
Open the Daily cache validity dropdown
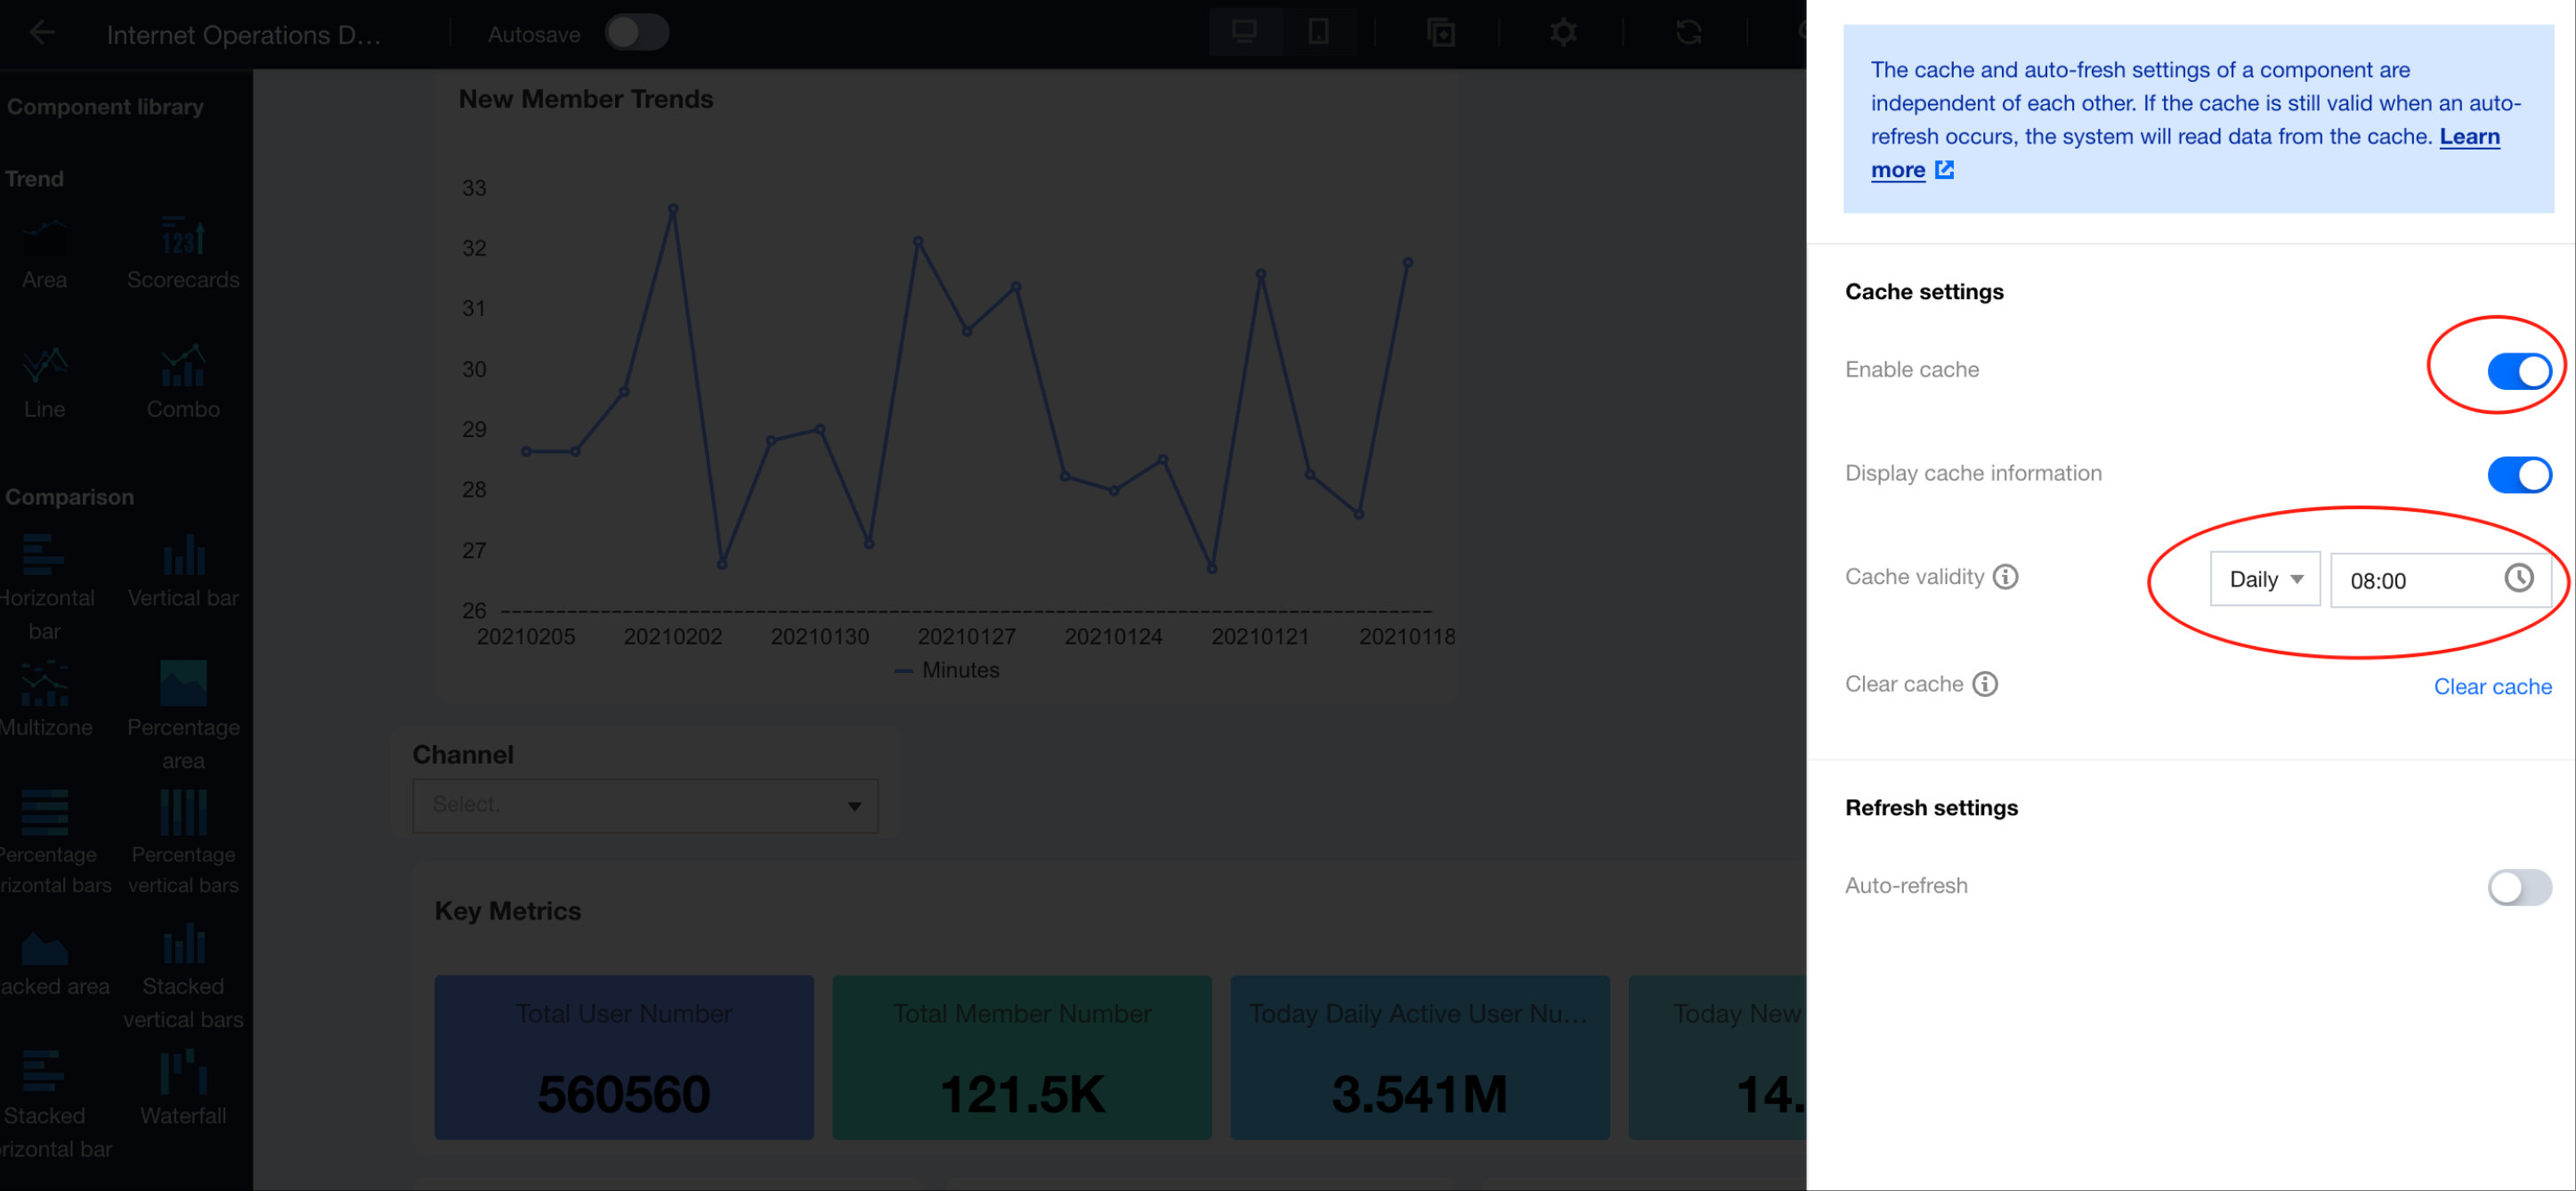[x=2264, y=579]
